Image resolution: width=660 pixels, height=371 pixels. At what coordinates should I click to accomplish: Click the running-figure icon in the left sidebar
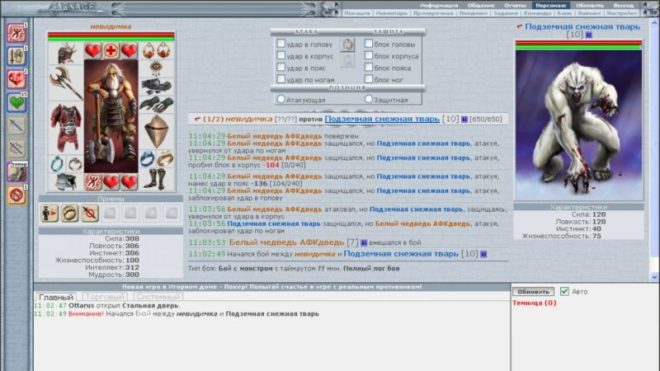16,33
